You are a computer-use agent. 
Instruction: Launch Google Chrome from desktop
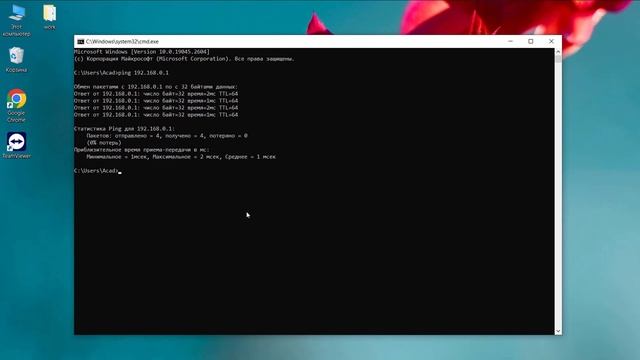coord(16,106)
